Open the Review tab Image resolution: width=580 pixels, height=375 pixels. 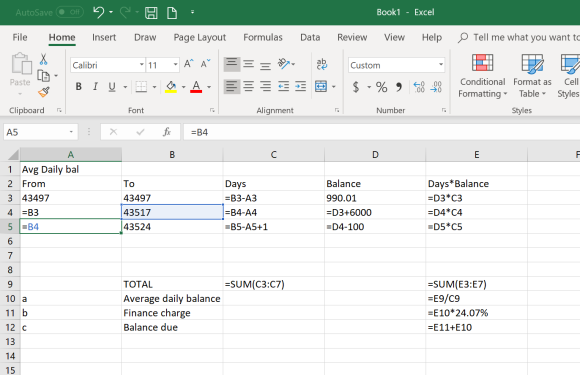[352, 37]
